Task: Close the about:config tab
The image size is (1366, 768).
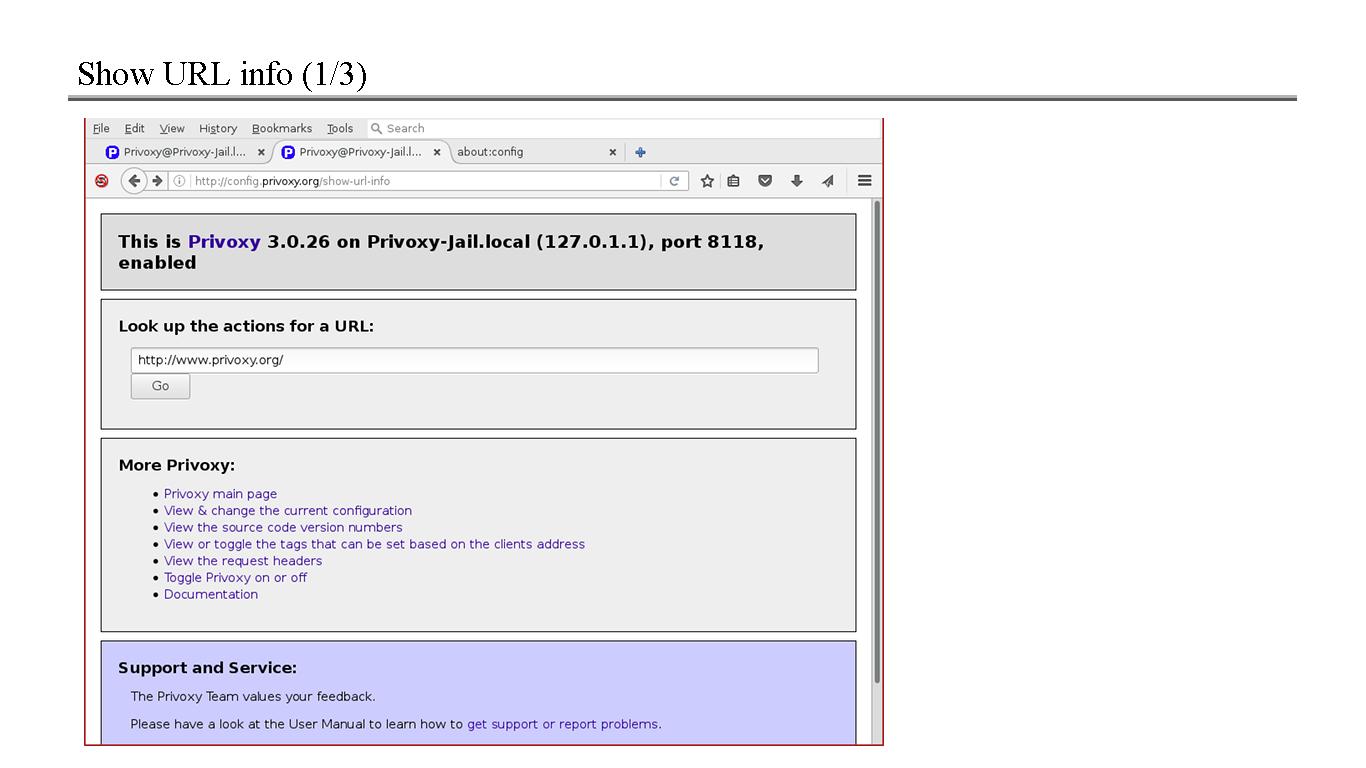Action: point(613,152)
